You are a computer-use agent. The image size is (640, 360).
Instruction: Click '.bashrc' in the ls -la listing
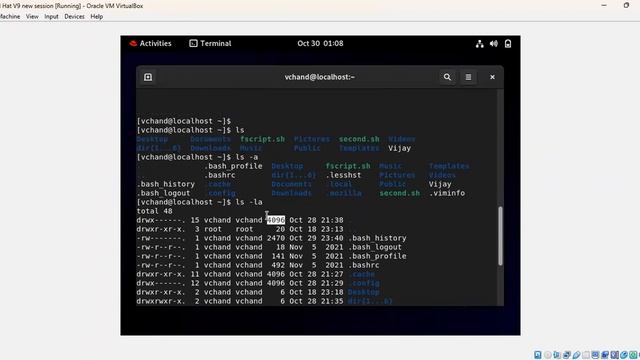(x=364, y=265)
